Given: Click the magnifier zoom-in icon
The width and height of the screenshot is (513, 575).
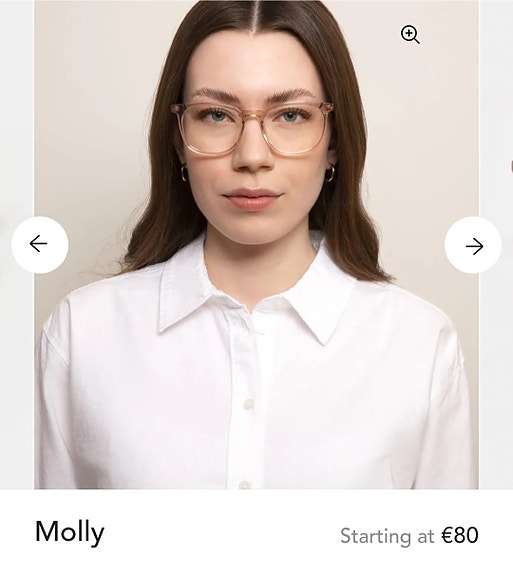Looking at the screenshot, I should coord(410,34).
